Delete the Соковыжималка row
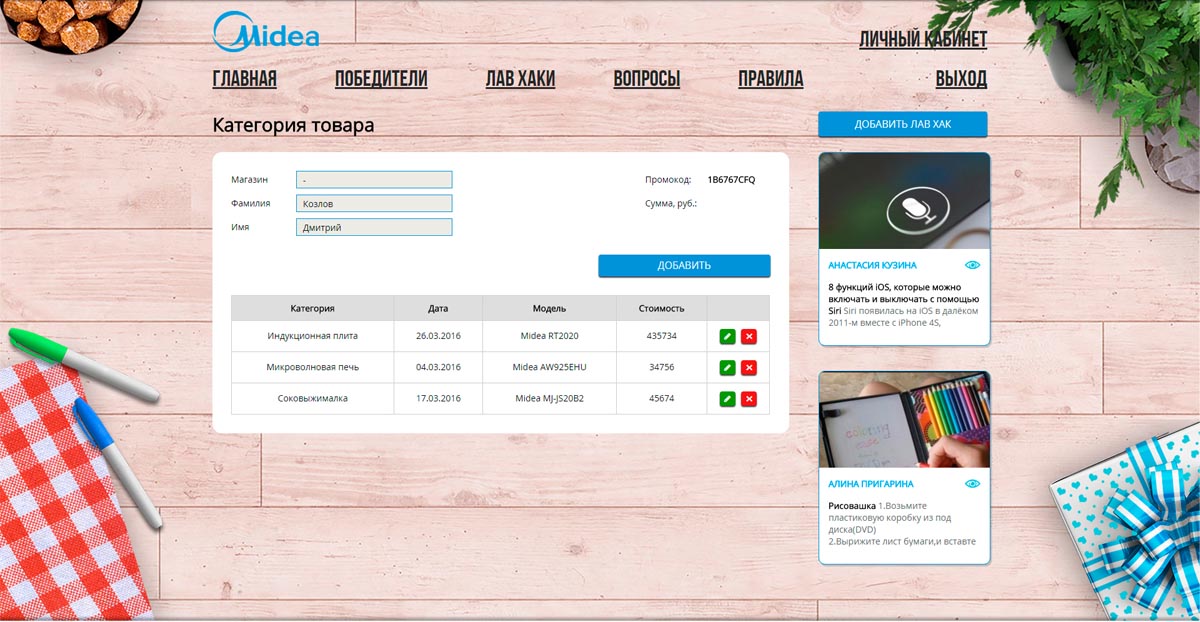This screenshot has height=622, width=1200. [749, 399]
